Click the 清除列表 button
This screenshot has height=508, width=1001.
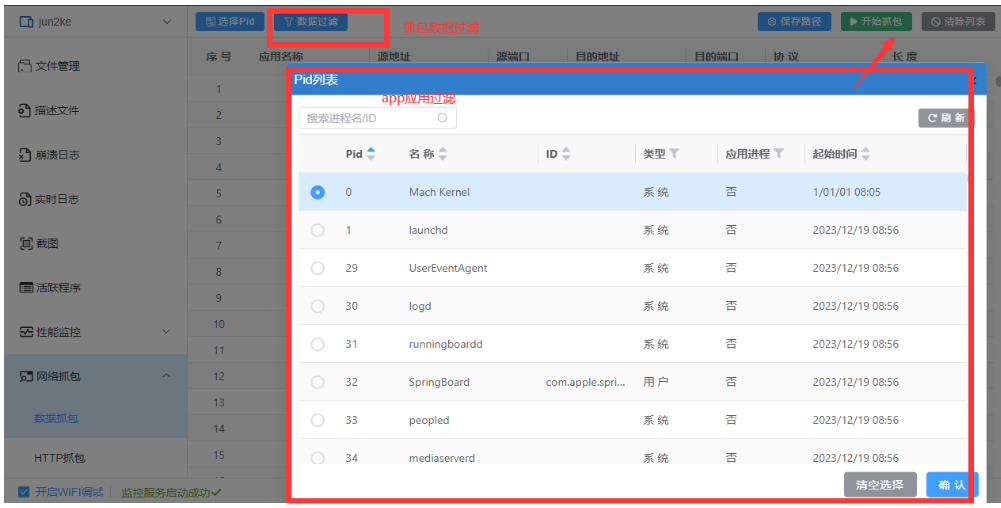[x=958, y=22]
